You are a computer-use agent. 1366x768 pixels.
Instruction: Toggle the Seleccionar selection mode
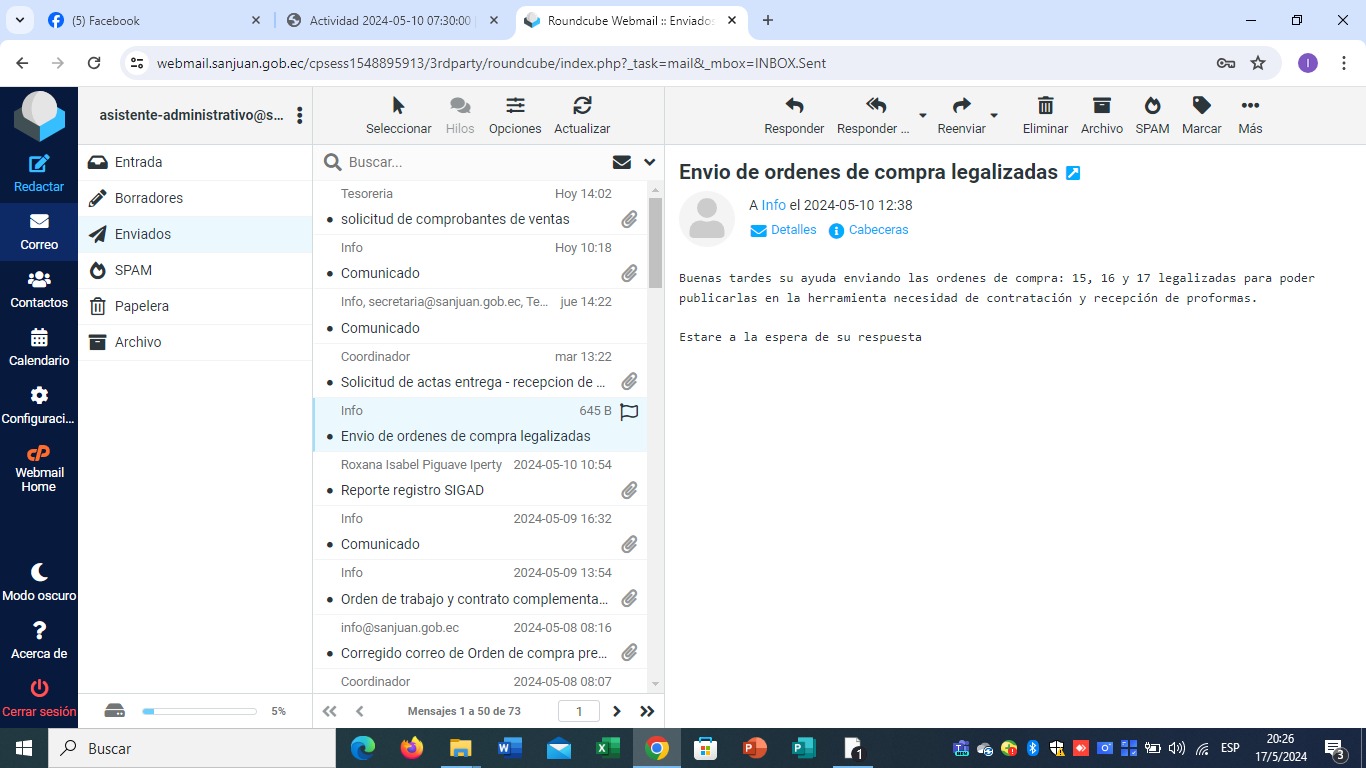point(398,106)
